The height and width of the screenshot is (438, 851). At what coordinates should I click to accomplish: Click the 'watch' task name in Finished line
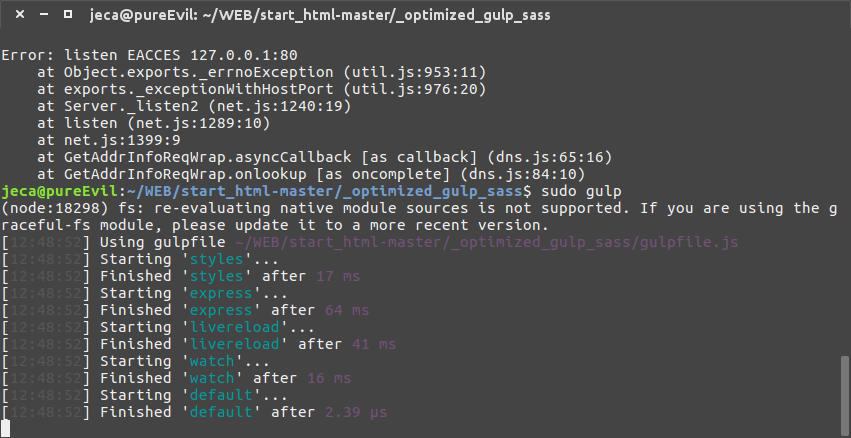coord(212,378)
